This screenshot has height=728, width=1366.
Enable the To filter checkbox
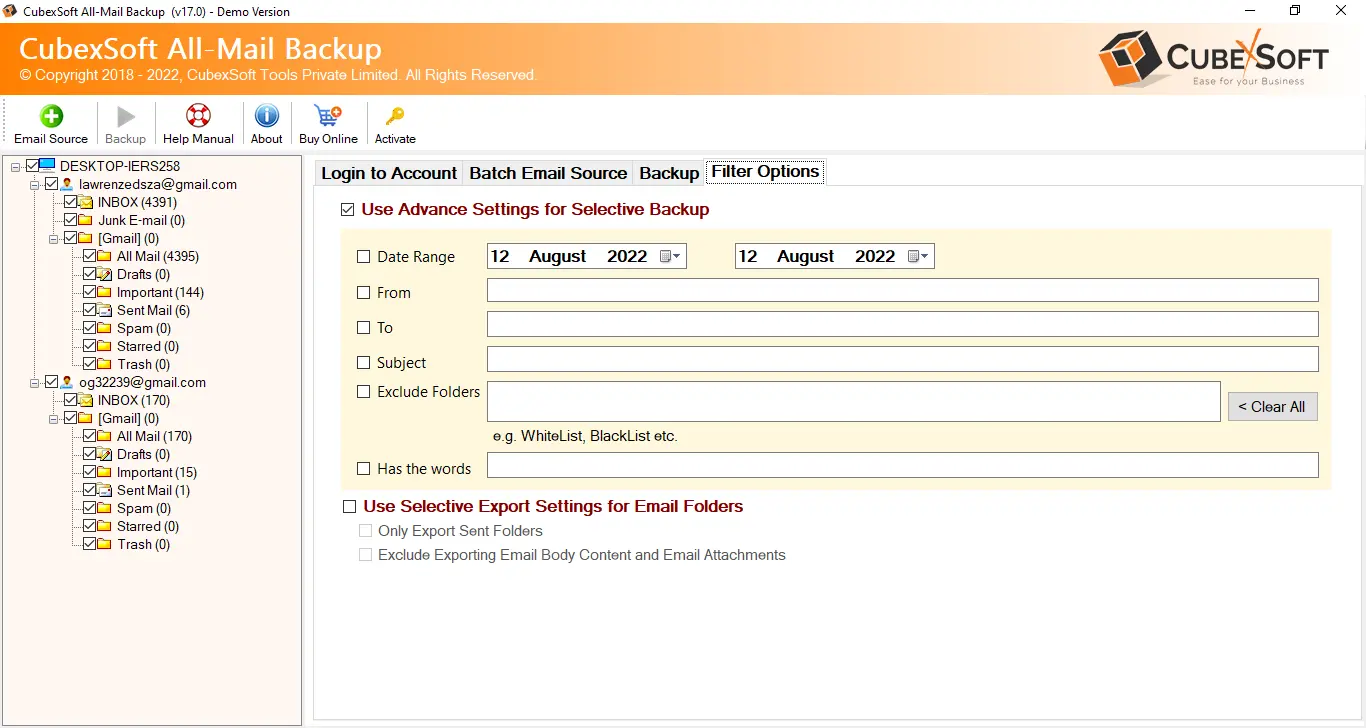point(364,328)
